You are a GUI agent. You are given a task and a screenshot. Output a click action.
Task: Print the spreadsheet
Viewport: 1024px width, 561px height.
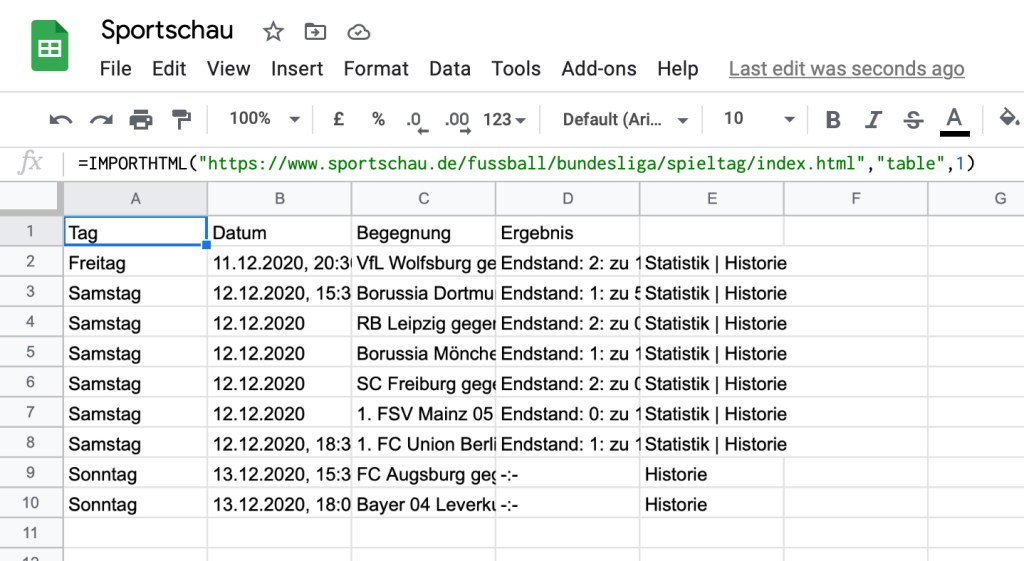click(x=141, y=120)
